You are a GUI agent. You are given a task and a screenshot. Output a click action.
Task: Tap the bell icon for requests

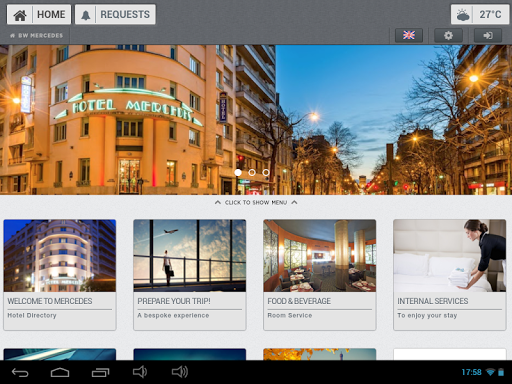pos(86,15)
